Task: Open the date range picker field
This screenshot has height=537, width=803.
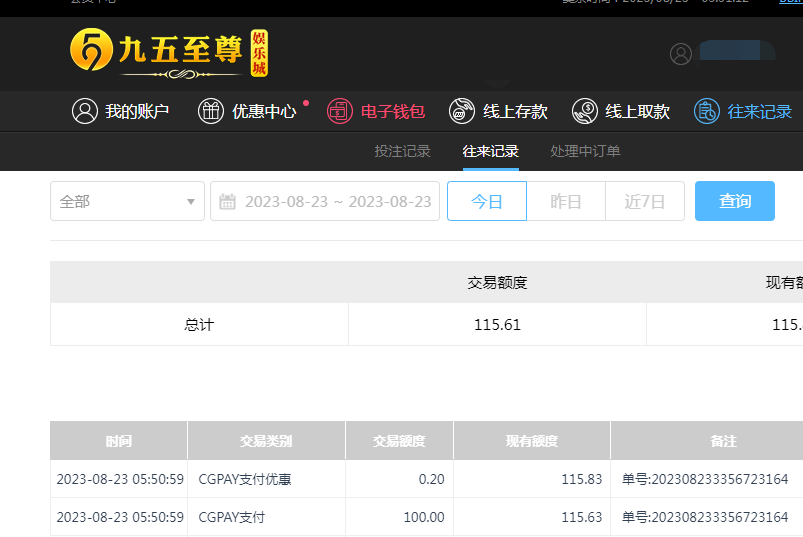Action: (337, 201)
